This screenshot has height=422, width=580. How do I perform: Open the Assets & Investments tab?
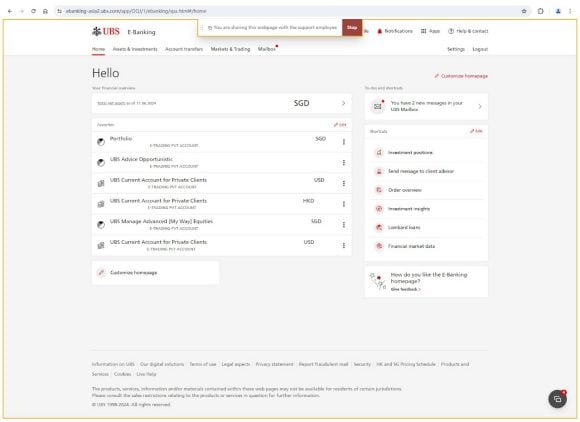click(135, 49)
